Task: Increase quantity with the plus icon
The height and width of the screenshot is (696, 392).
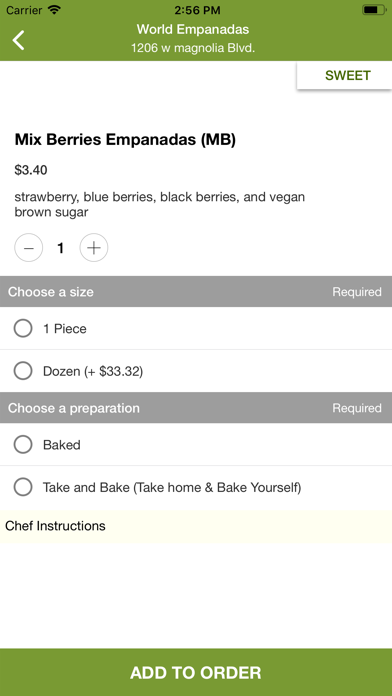Action: (x=94, y=248)
